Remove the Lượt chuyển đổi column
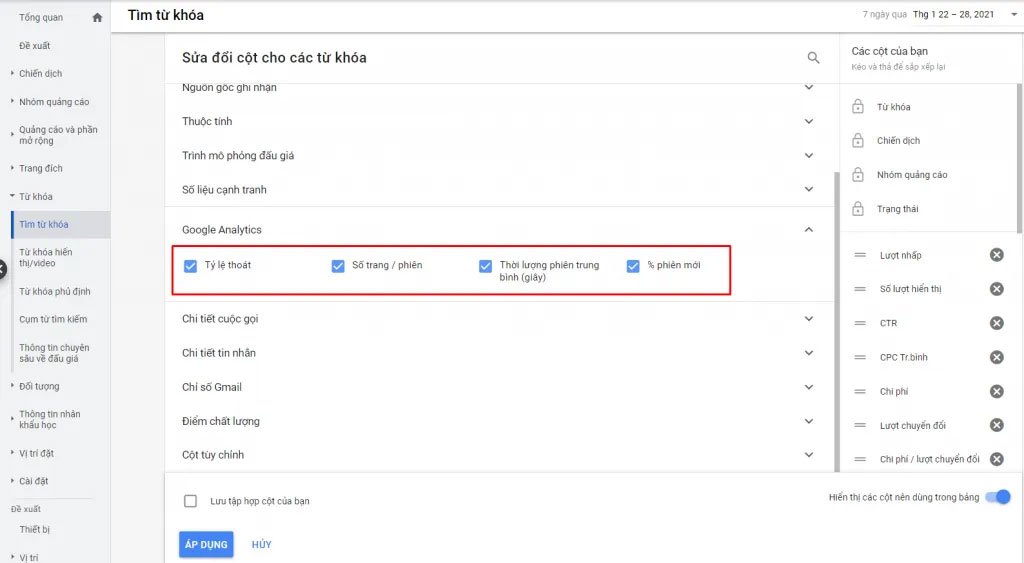 coord(997,425)
